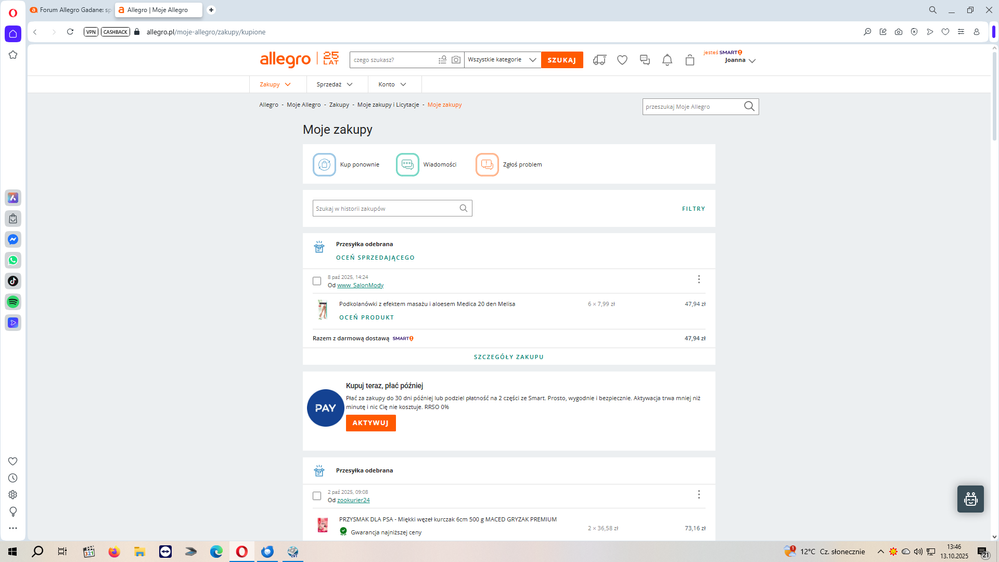Expand the Wszystkie kategorie dropdown
The image size is (999, 562).
[x=502, y=60]
